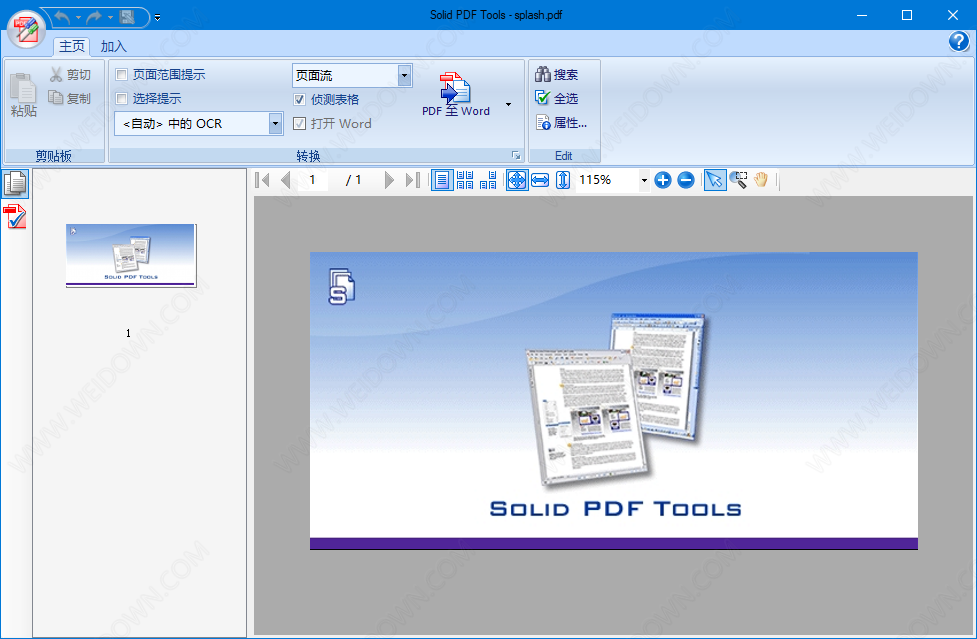Select the marquee zoom magnifier tool
The image size is (977, 639).
coord(738,180)
